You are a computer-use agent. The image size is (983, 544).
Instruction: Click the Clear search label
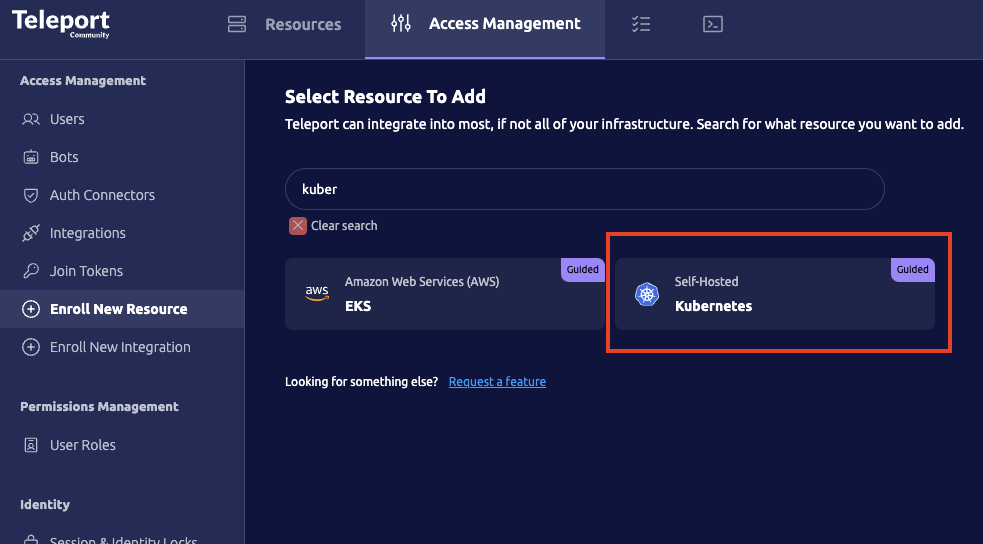344,226
